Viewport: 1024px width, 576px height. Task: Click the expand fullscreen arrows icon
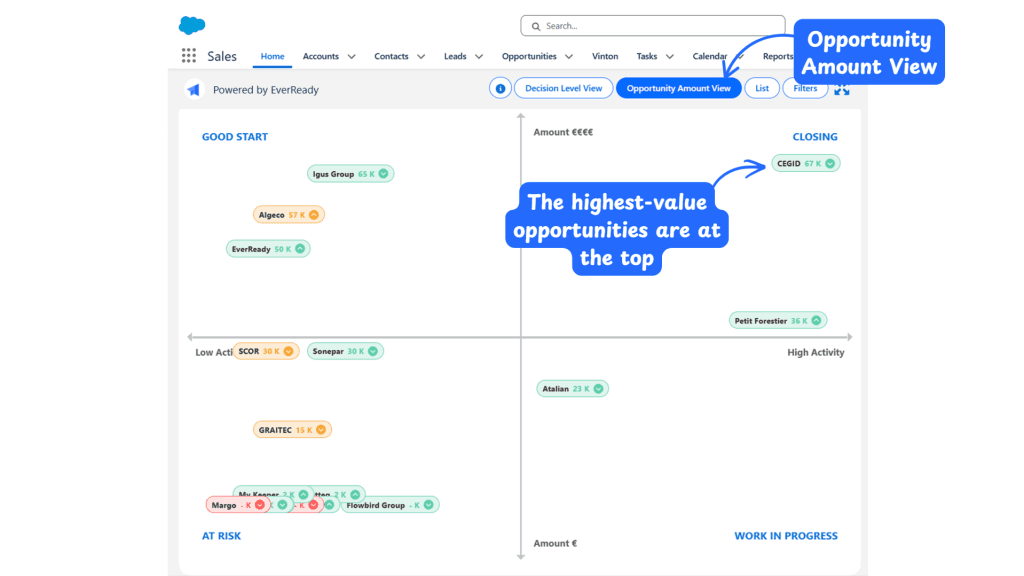tap(842, 89)
